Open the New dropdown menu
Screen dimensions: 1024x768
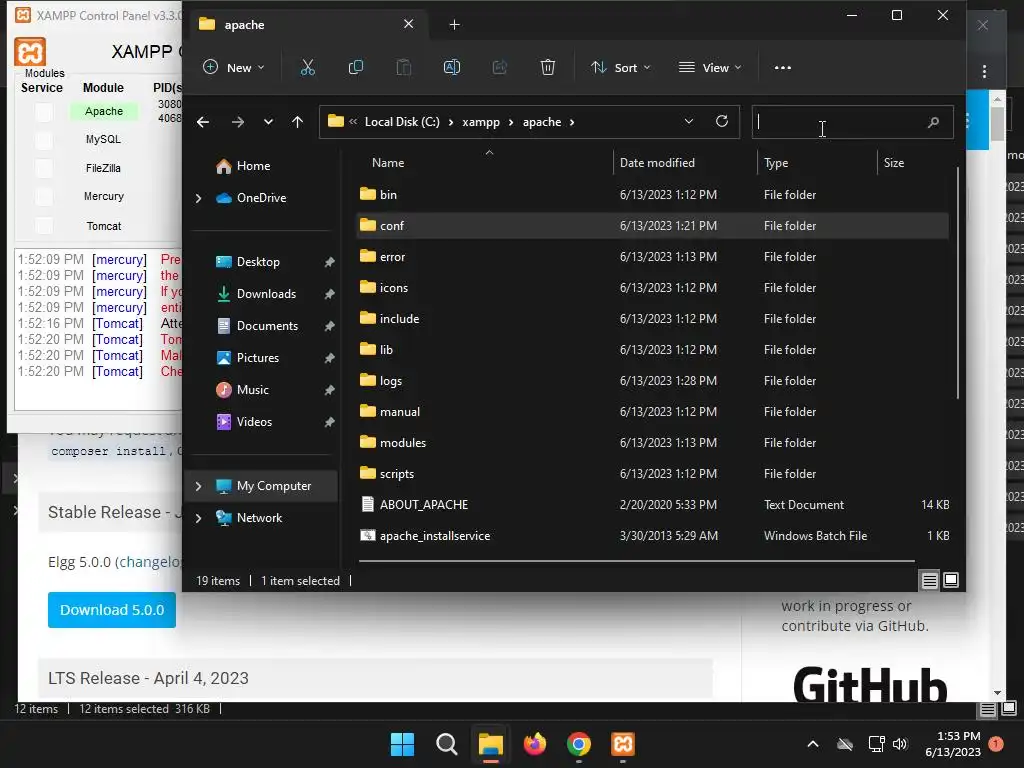coord(234,67)
